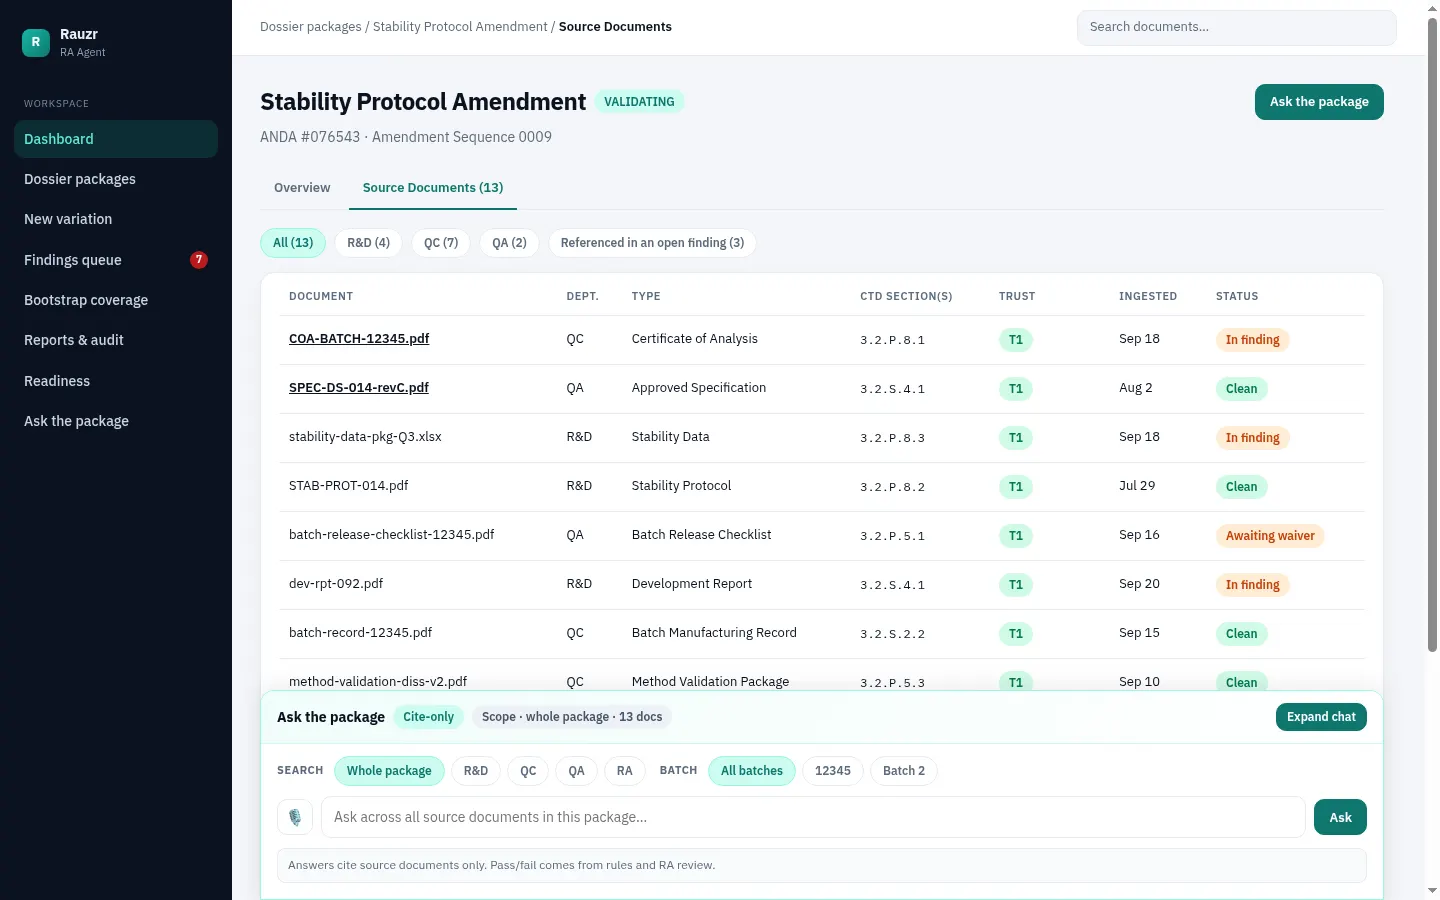Filter documents by R&D (4)
1440x900 pixels.
tap(368, 243)
